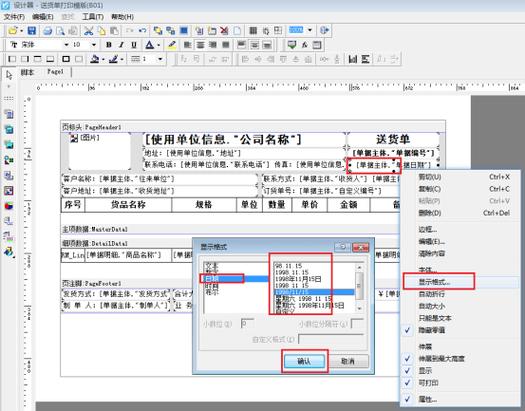Viewport: 525px width, 411px height.
Task: Click the 取消 button in the dialog
Action: [348, 361]
